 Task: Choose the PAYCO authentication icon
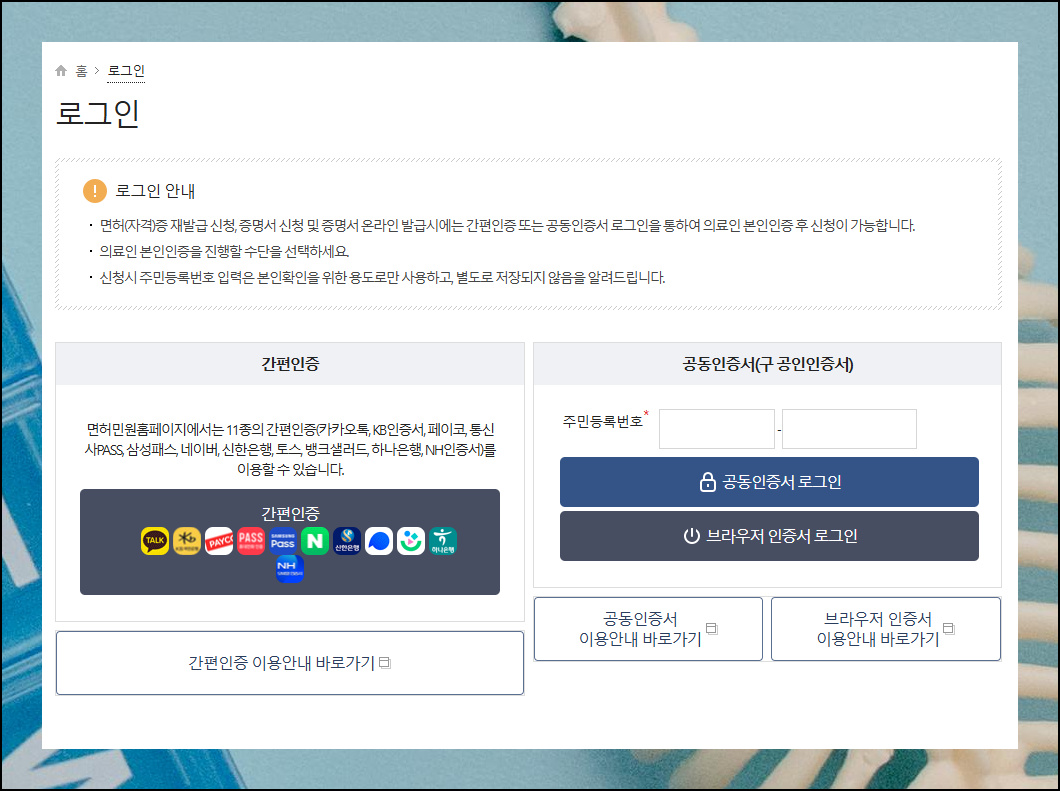pos(219,541)
